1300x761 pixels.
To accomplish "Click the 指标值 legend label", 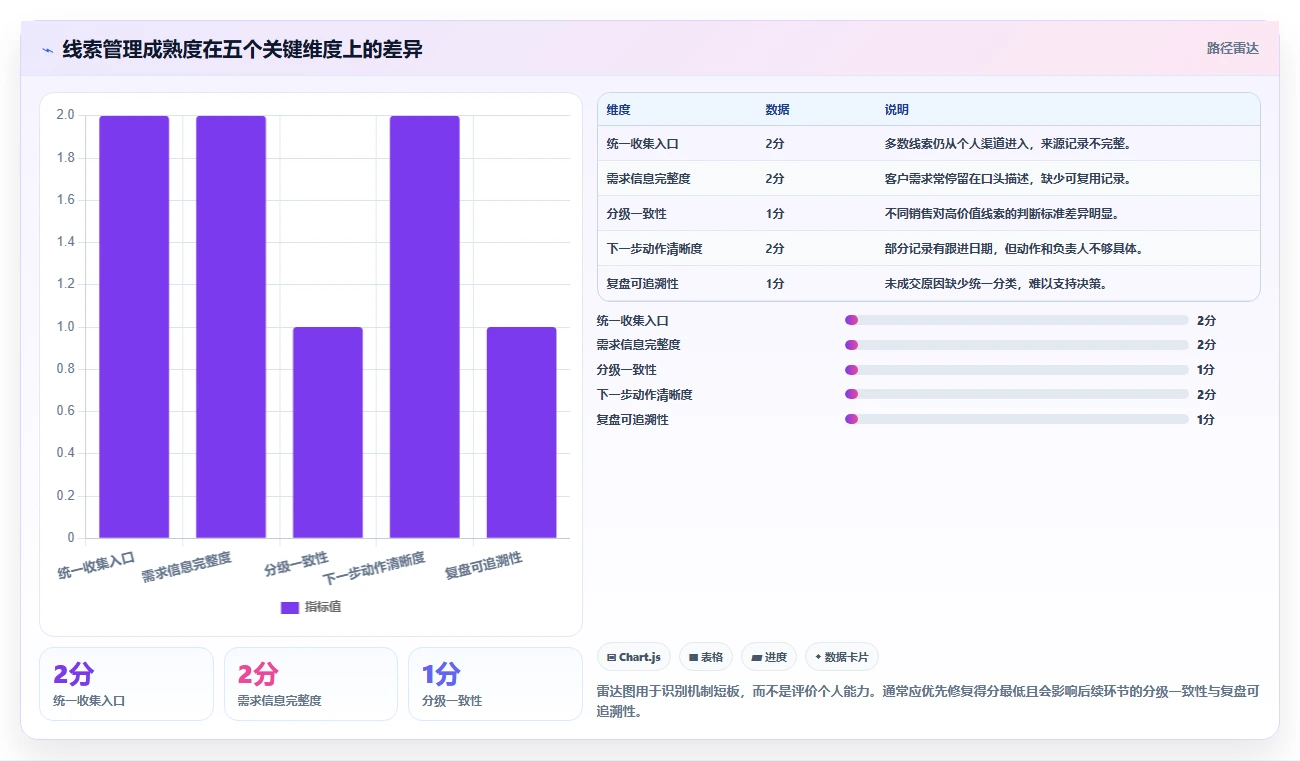I will click(x=323, y=607).
